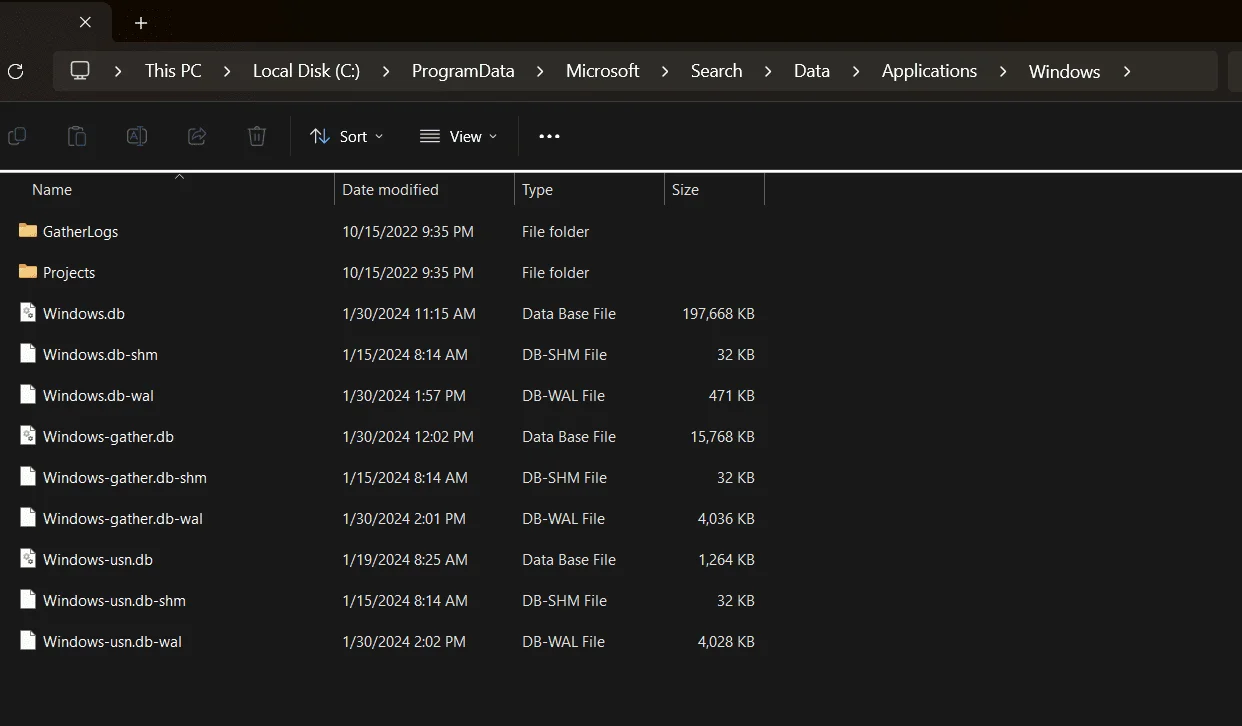Select the Projects folder name
This screenshot has height=726, width=1242.
[x=69, y=272]
